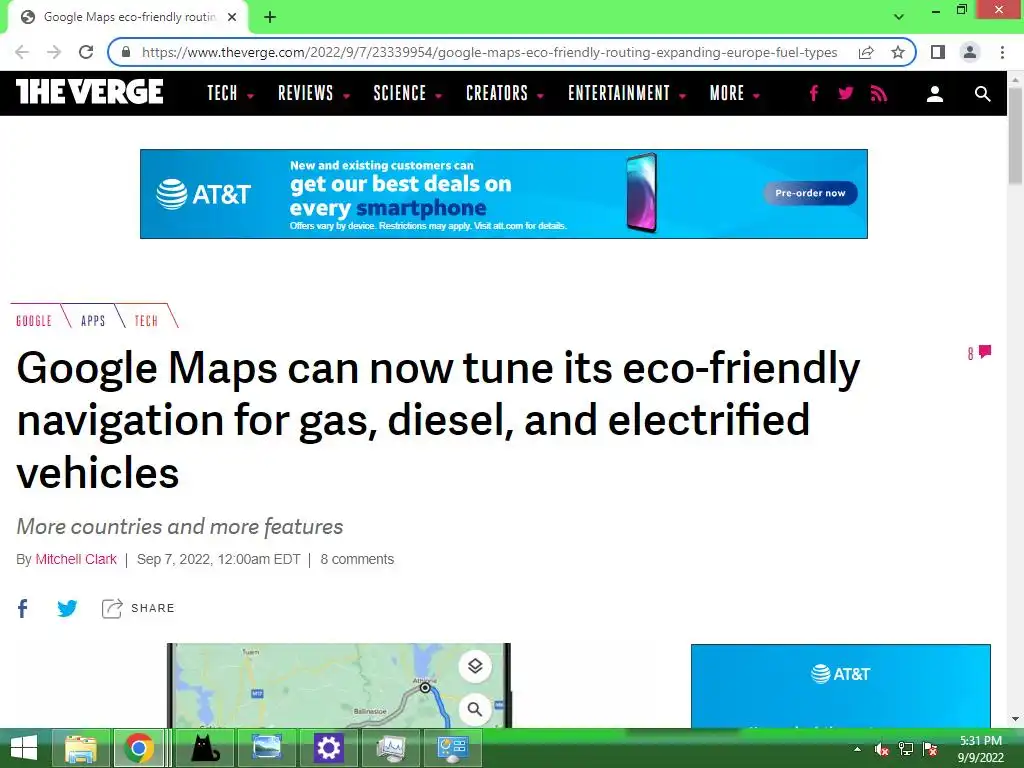Click the article headline text

click(438, 420)
